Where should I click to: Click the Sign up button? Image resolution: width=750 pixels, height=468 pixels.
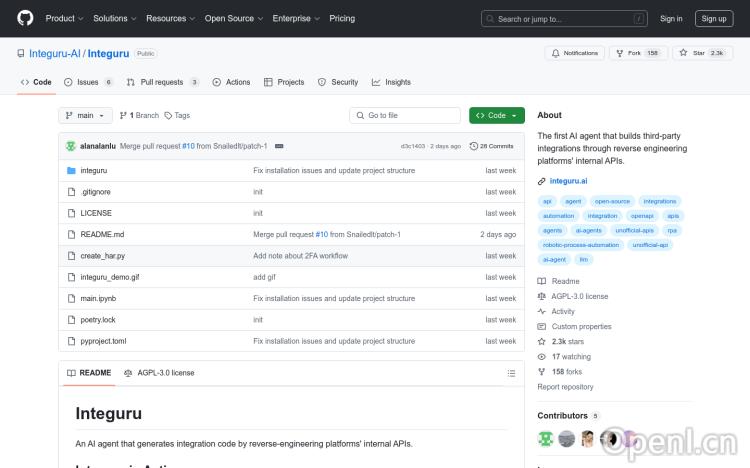[x=714, y=18]
